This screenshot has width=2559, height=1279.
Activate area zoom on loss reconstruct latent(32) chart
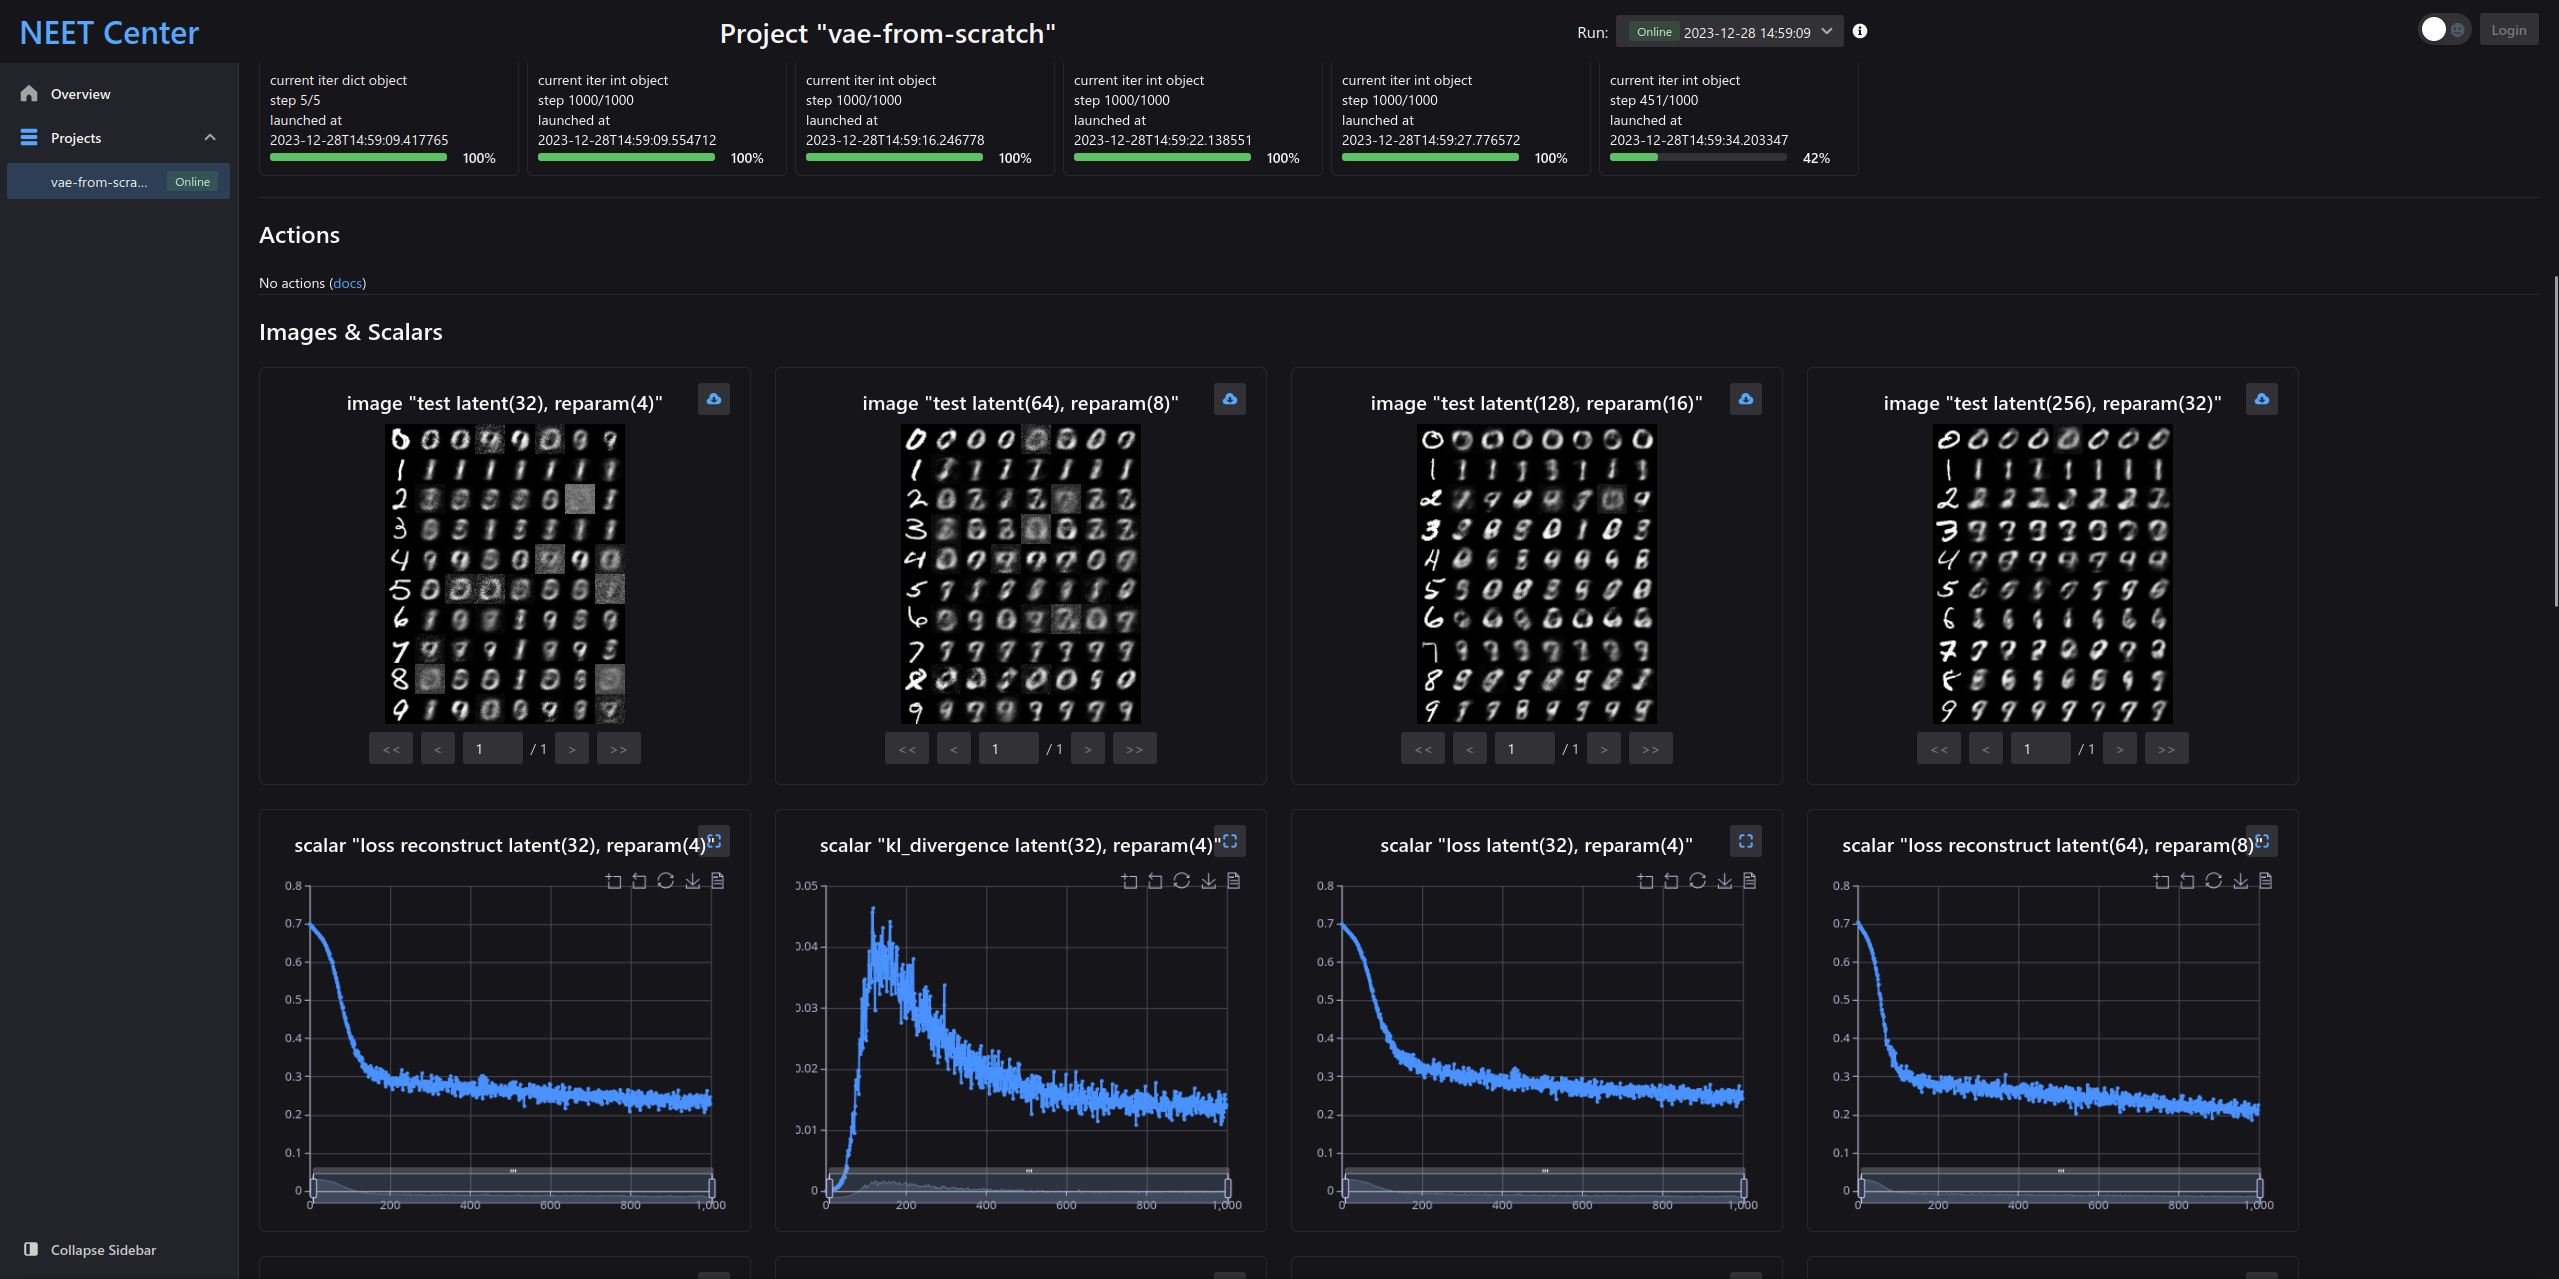[x=613, y=881]
